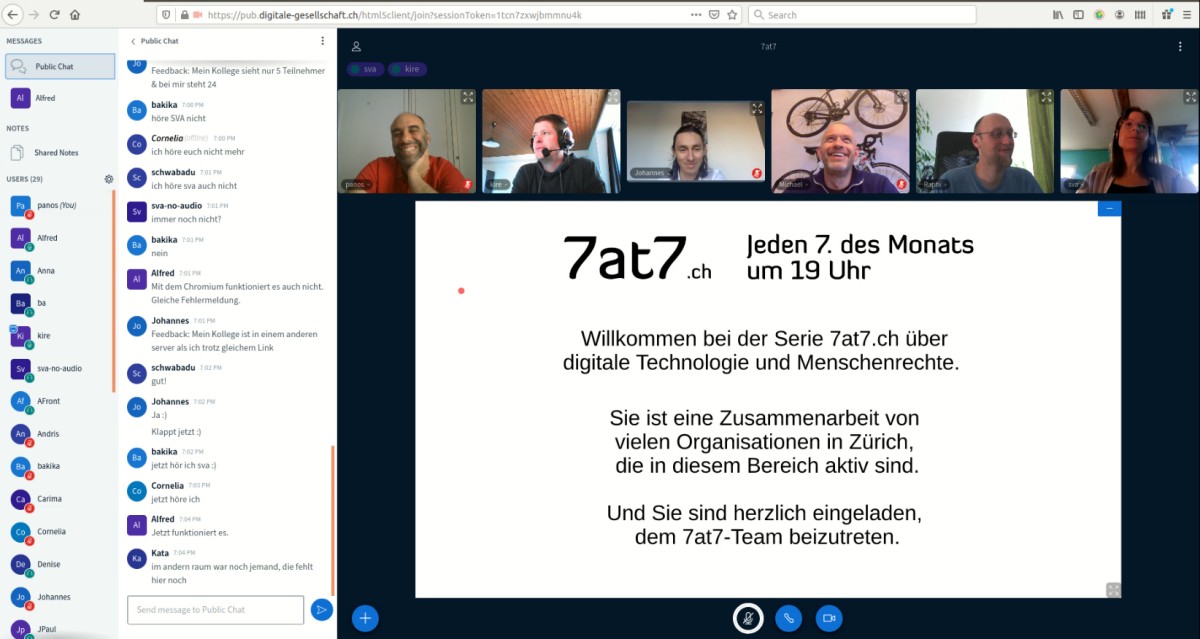Click the blue send message button

coord(321,609)
